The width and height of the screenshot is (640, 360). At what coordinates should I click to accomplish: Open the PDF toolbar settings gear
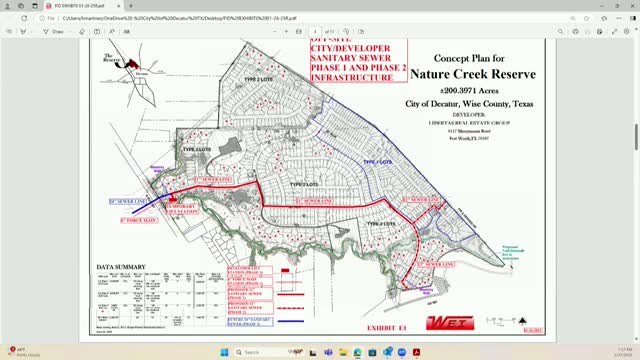pos(627,31)
